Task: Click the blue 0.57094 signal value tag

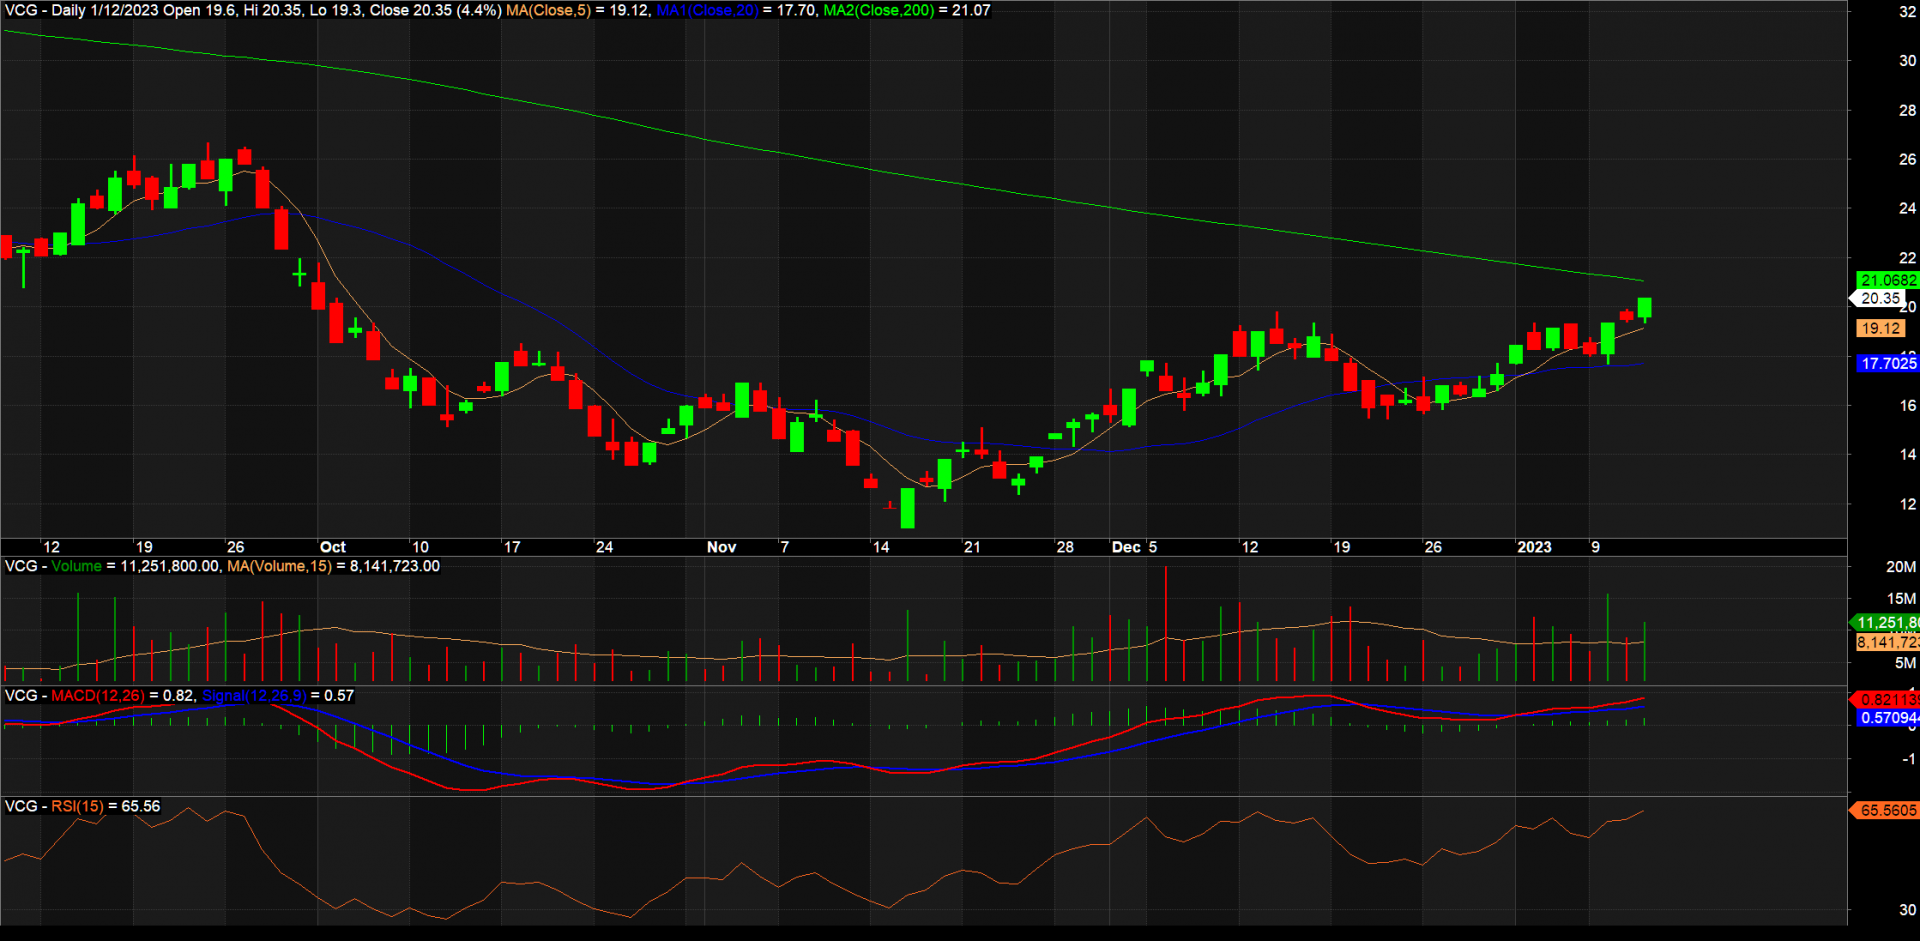Action: (1888, 717)
